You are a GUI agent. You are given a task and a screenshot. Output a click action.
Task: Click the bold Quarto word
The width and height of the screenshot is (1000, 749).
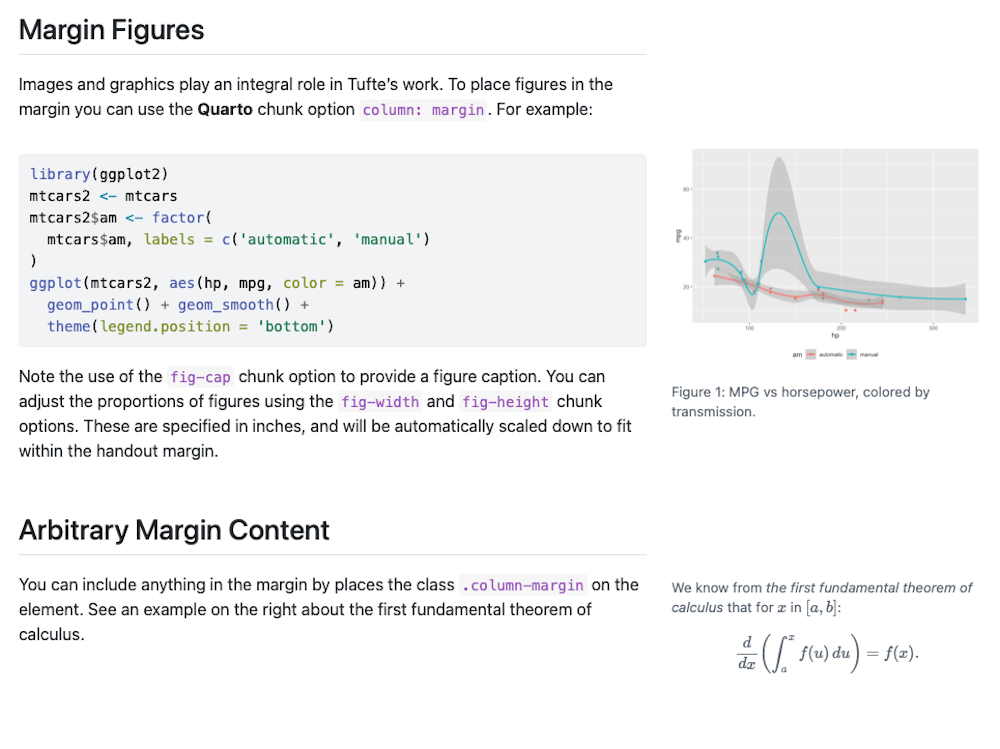(225, 109)
